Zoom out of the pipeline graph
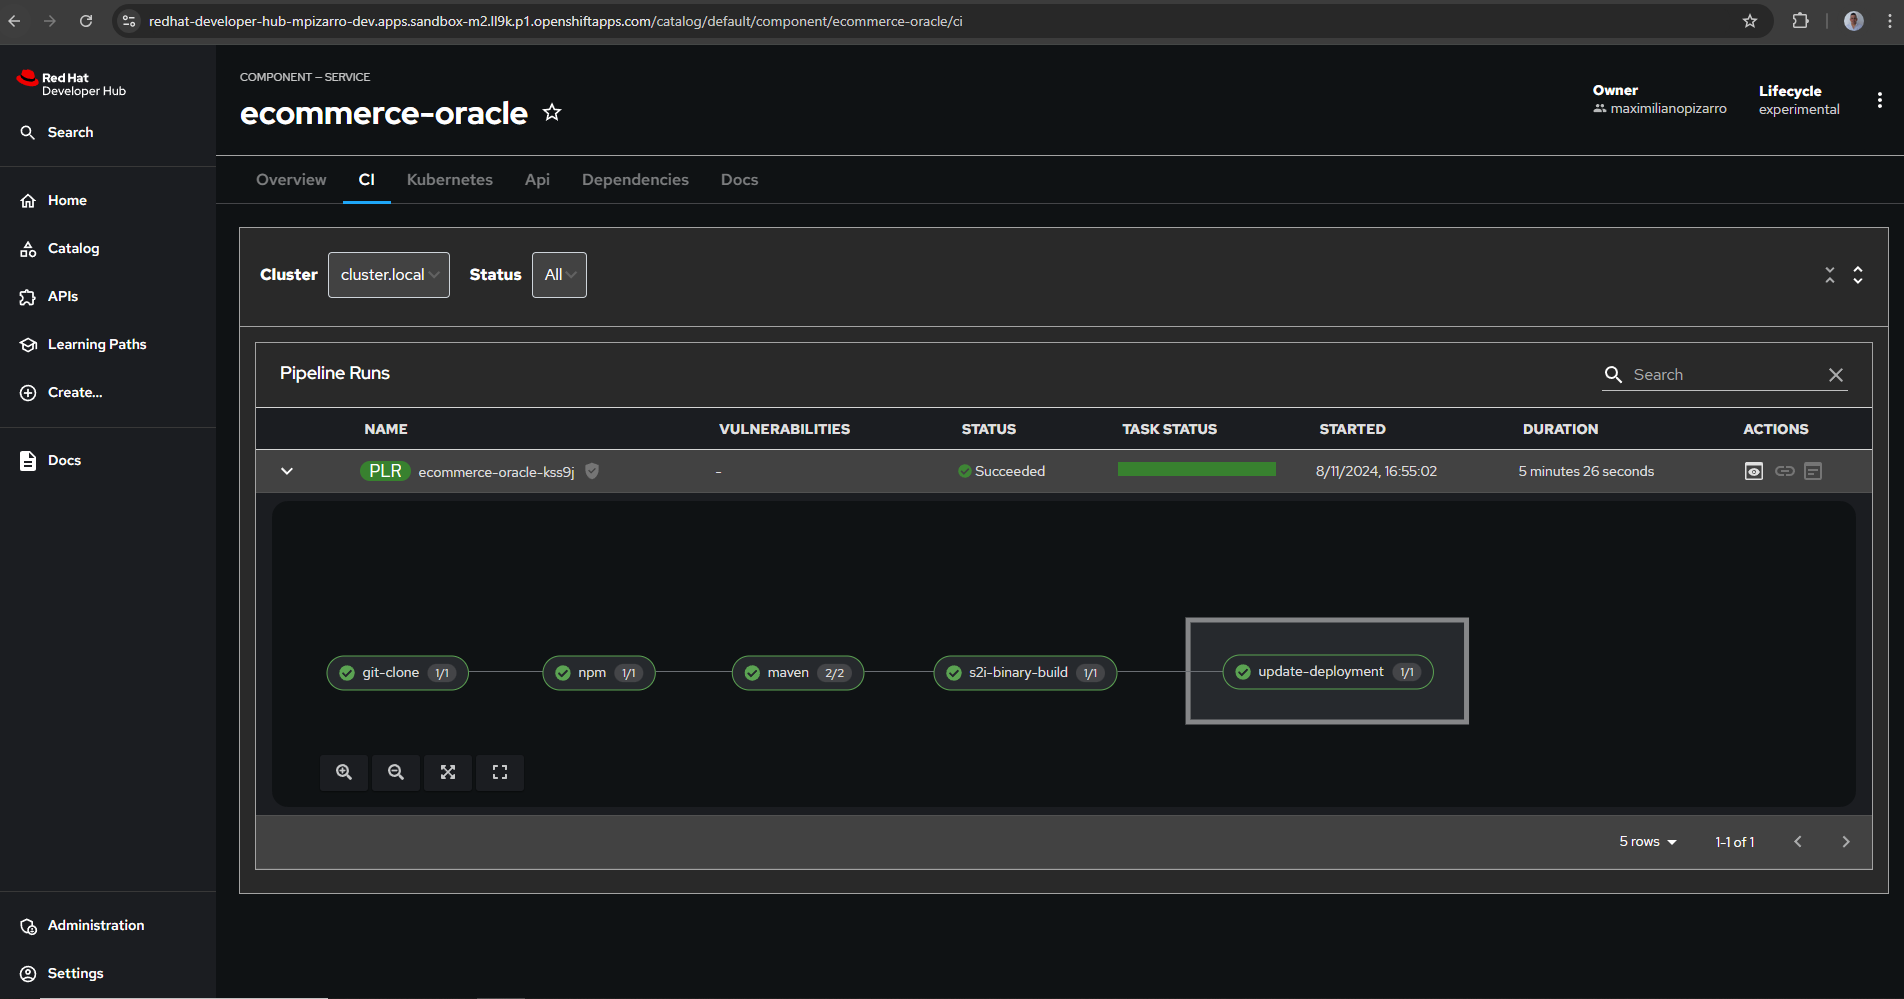 (x=395, y=772)
